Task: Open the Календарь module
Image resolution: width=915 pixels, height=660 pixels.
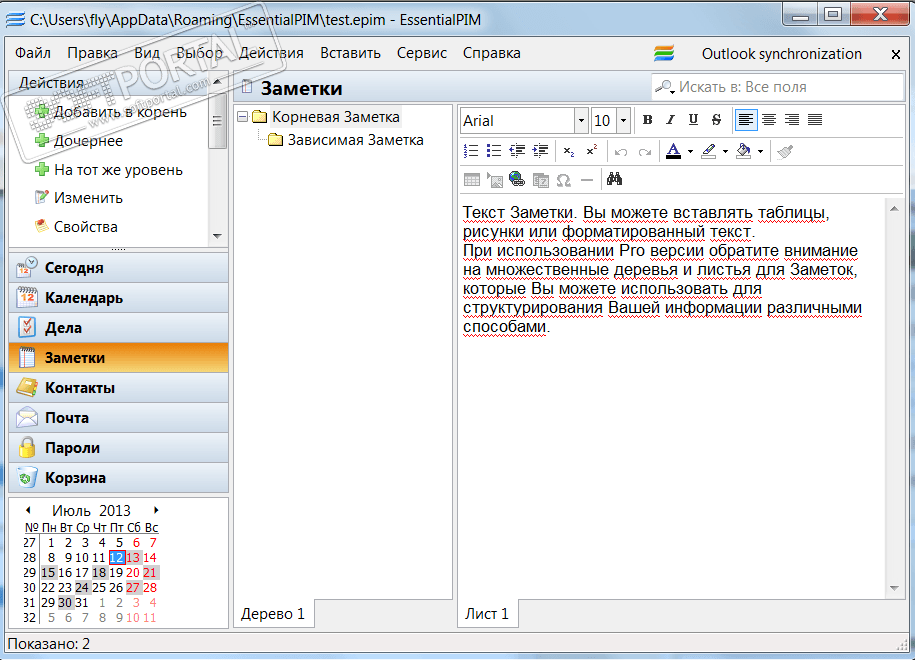Action: [118, 298]
